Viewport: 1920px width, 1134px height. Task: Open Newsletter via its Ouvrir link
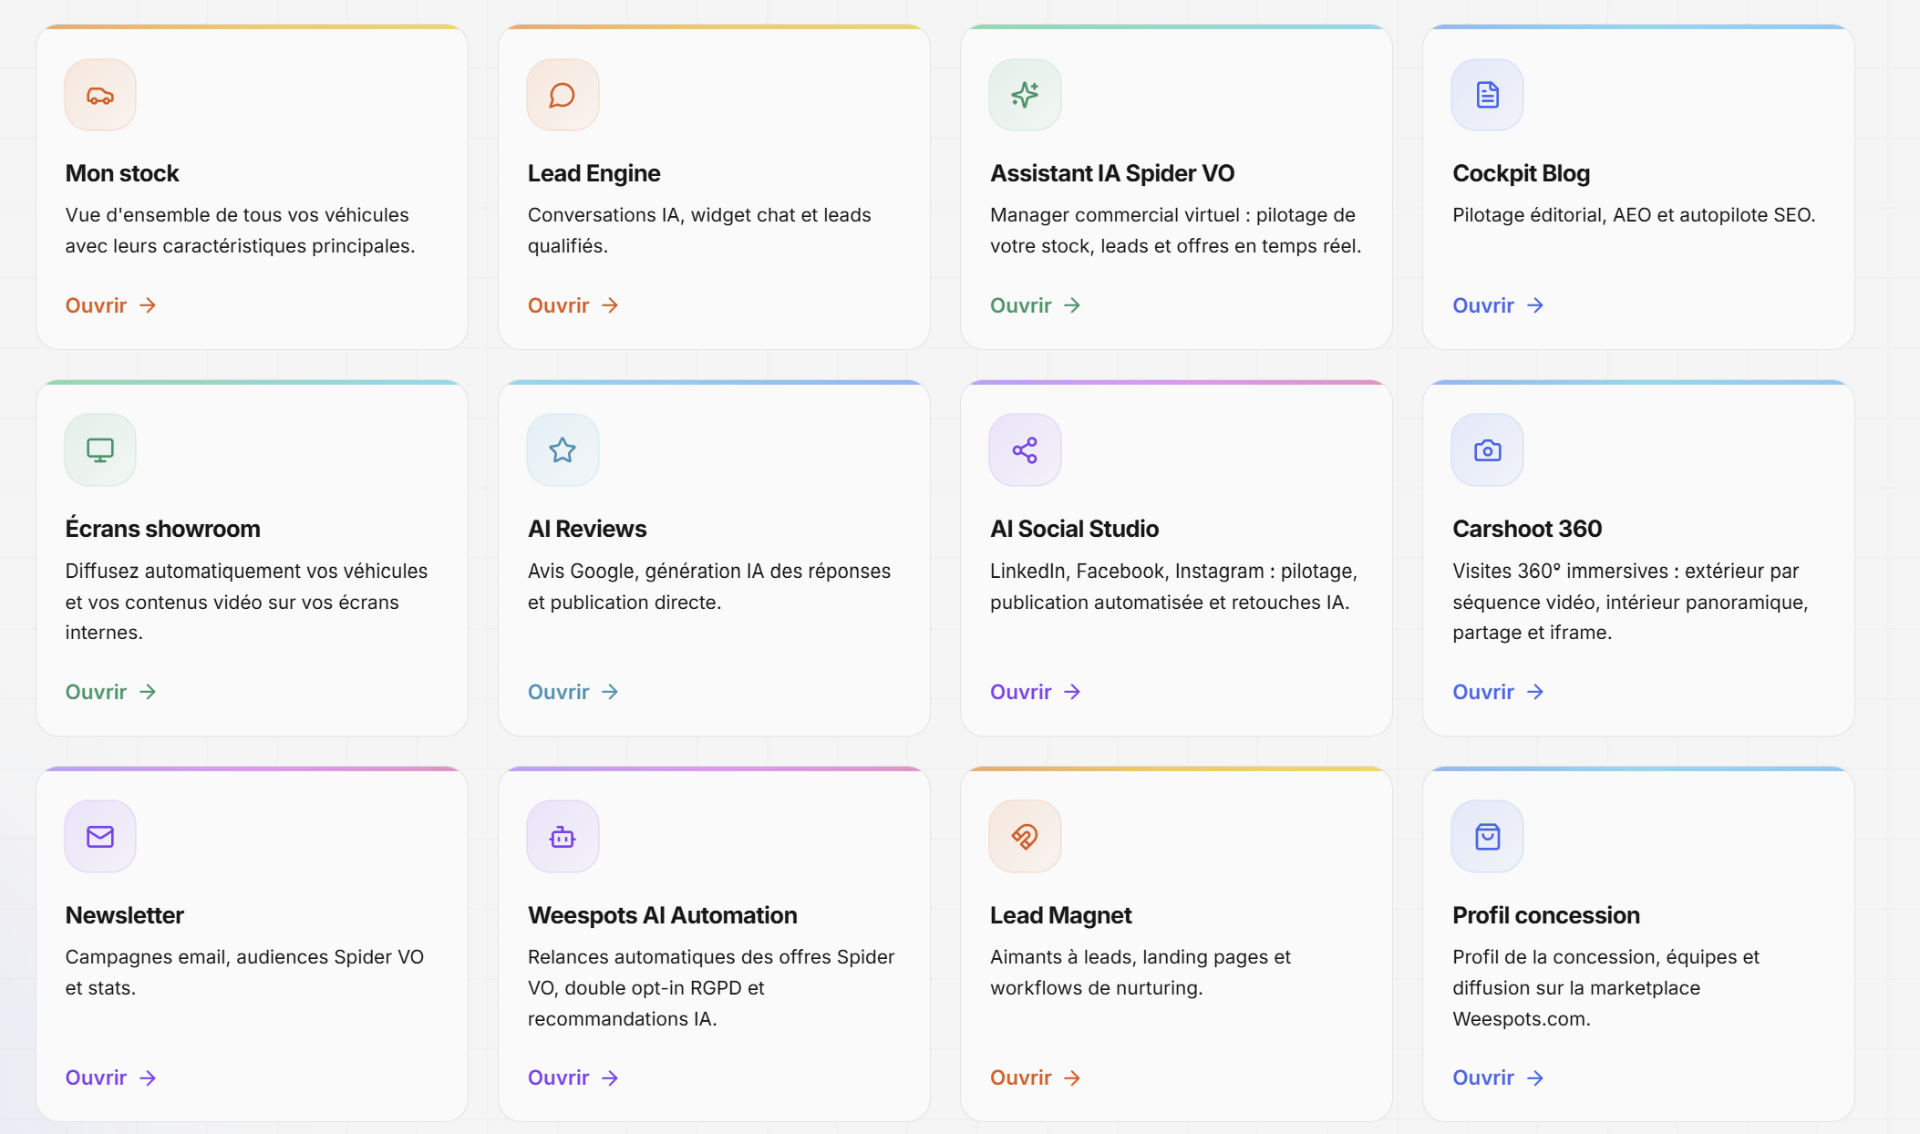coord(110,1078)
